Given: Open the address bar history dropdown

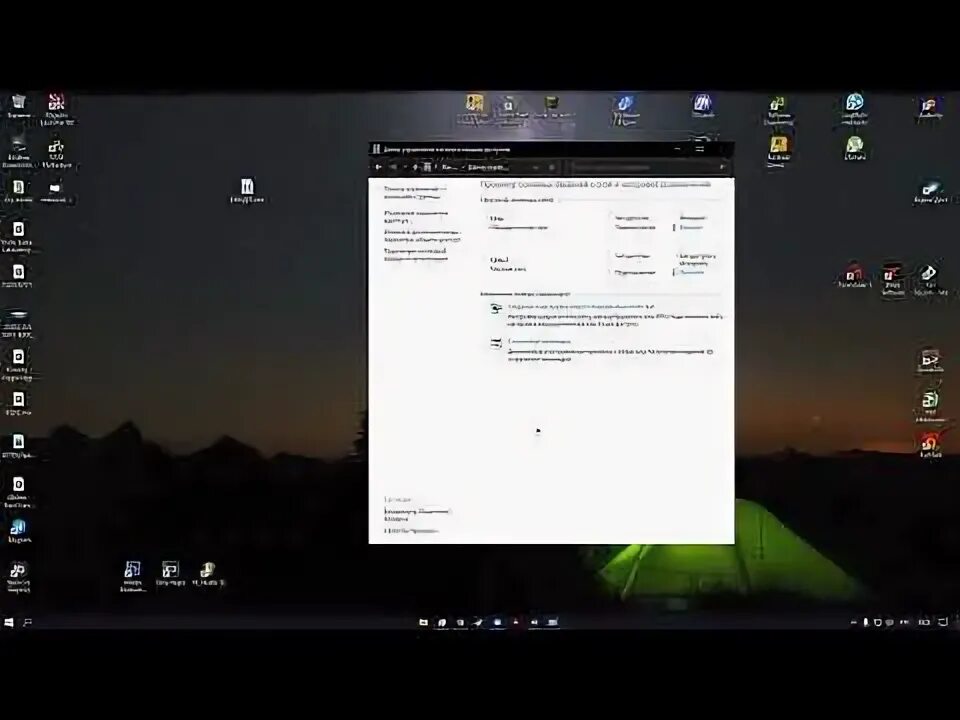Looking at the screenshot, I should pyautogui.click(x=536, y=167).
